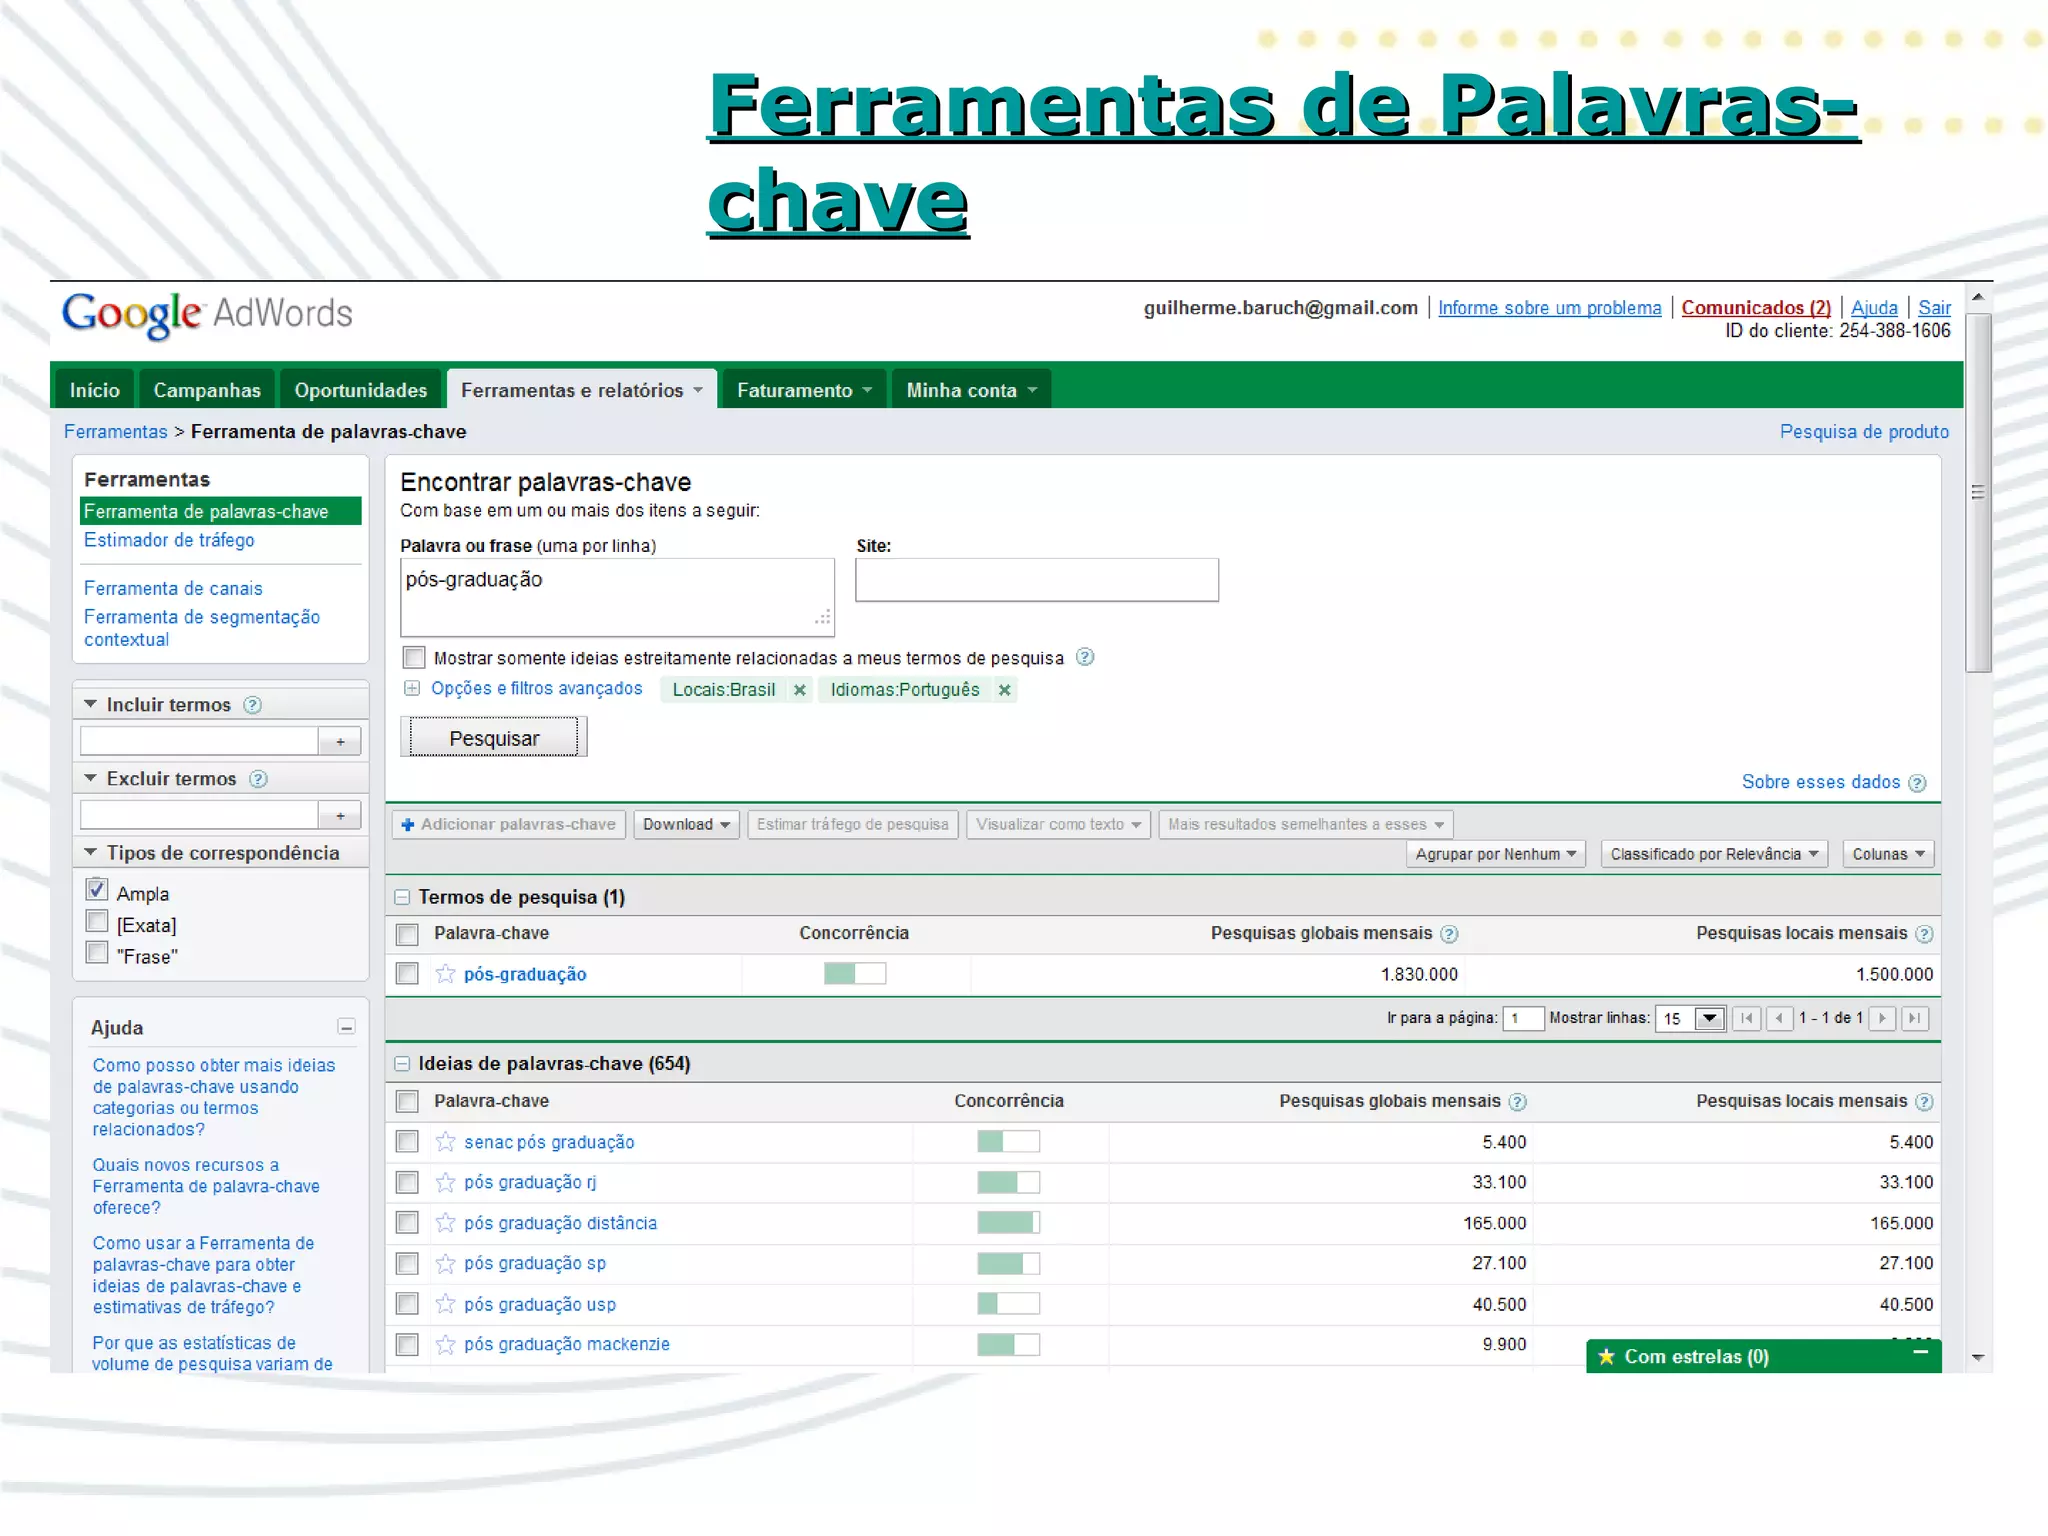Open Ferramentas e relatórios menu
Viewport: 2048px width, 1536px height.
(582, 390)
